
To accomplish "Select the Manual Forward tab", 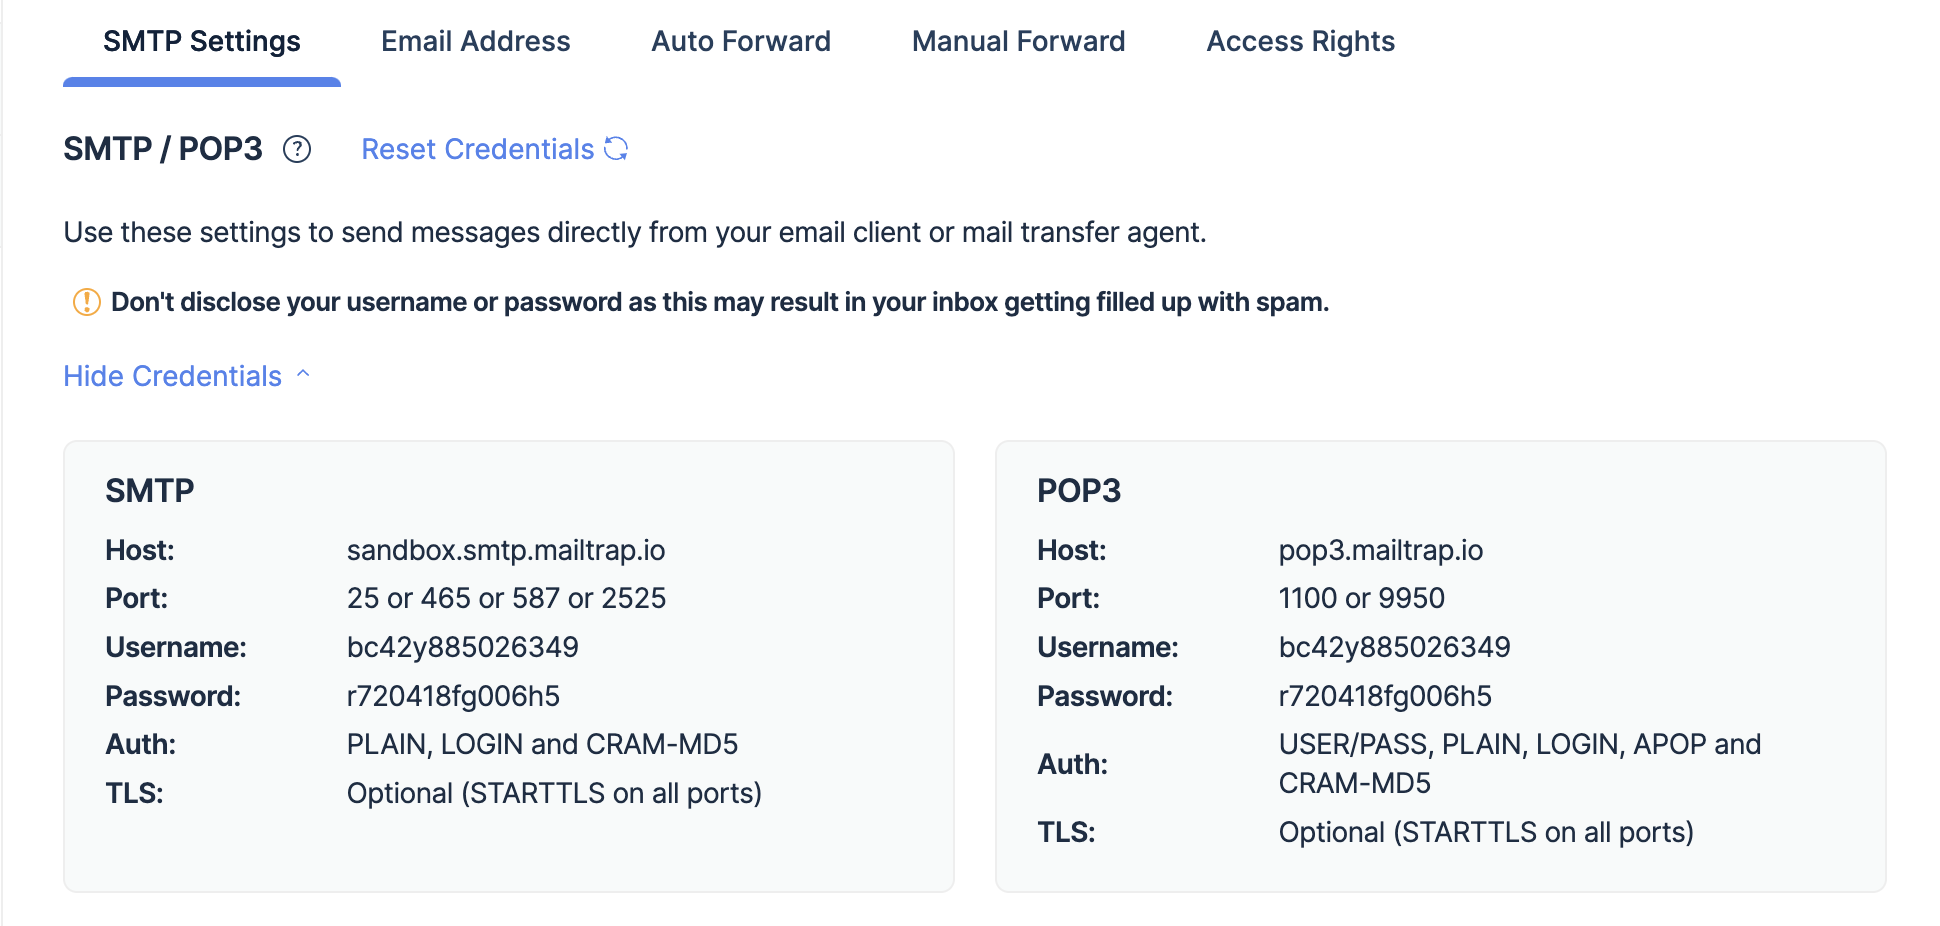I will point(1017,41).
